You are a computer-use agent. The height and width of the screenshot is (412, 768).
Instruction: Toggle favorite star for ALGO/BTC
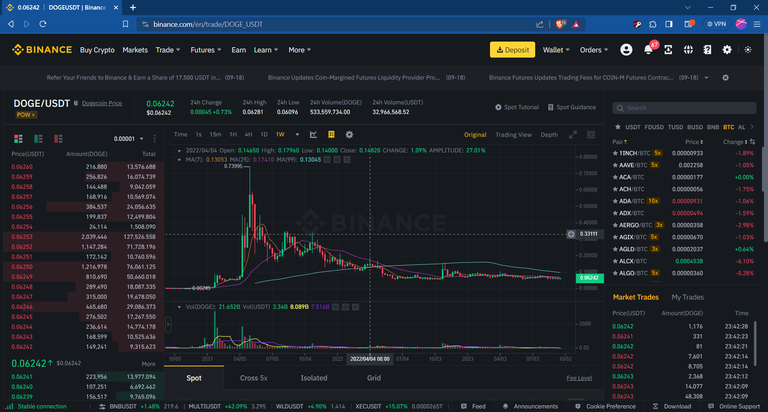(x=615, y=273)
